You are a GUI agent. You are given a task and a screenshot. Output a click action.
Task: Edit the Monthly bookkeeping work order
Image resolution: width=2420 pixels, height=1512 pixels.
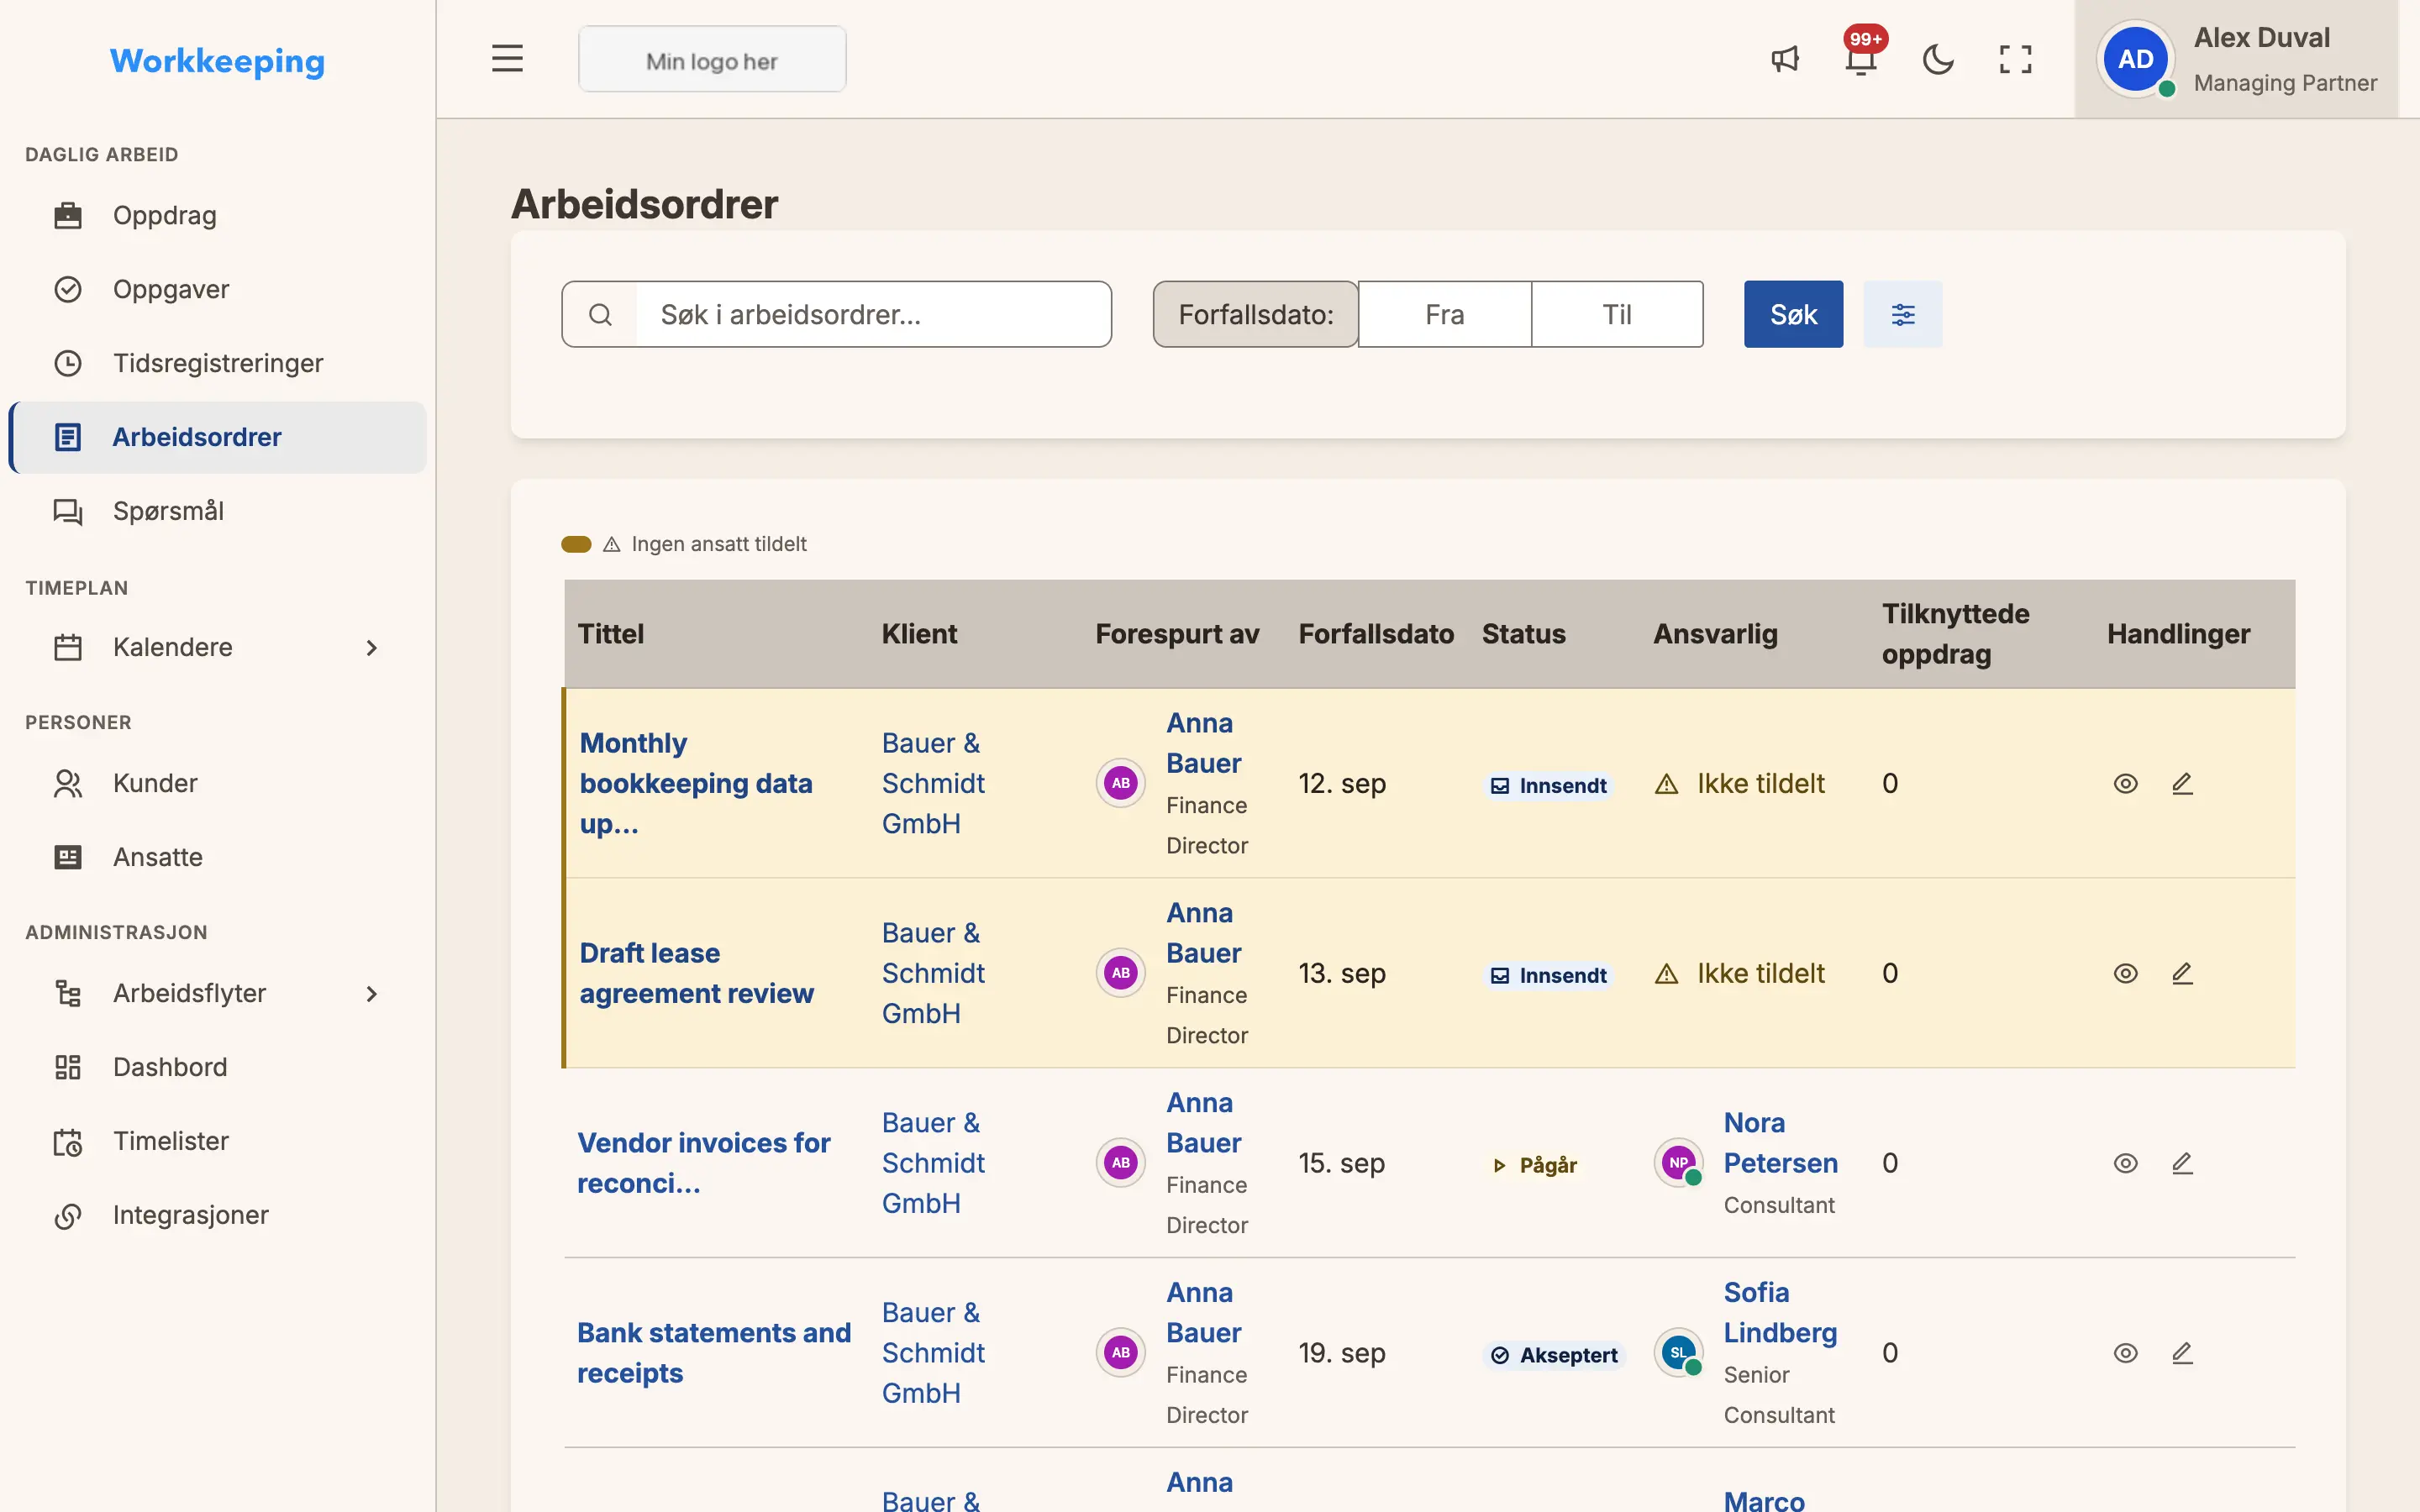click(x=2182, y=783)
